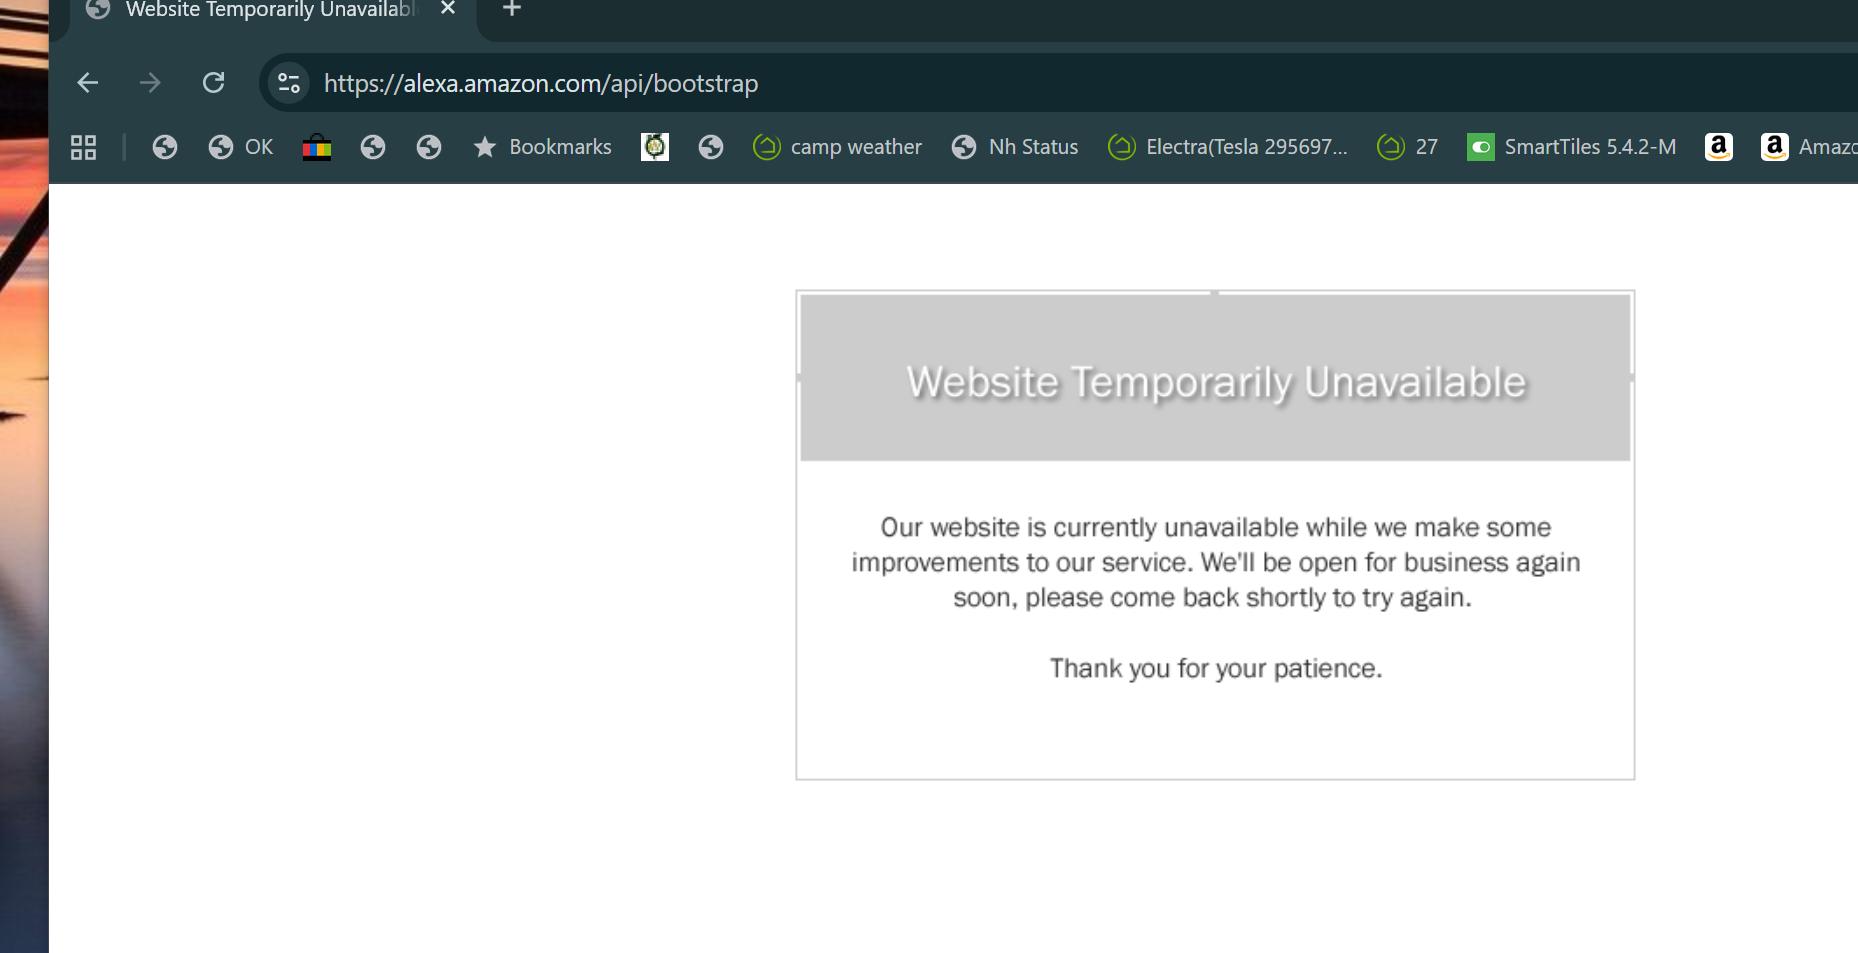The height and width of the screenshot is (953, 1858).
Task: Open the Amazon bookmark with partial label
Action: (1808, 147)
